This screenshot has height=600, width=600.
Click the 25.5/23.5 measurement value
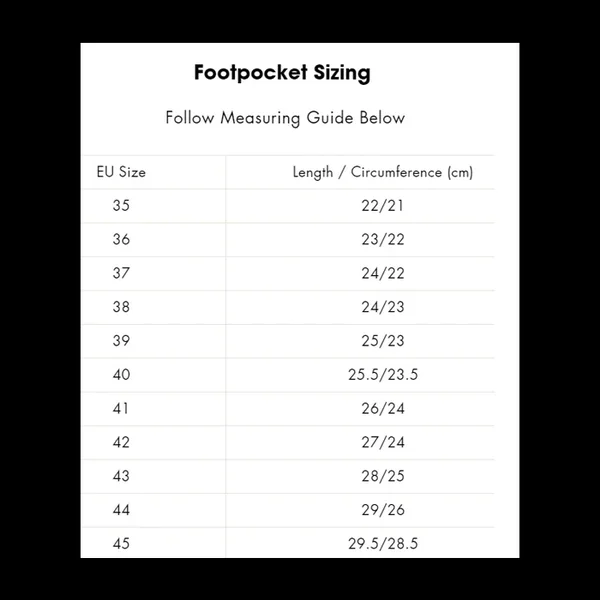[382, 376]
